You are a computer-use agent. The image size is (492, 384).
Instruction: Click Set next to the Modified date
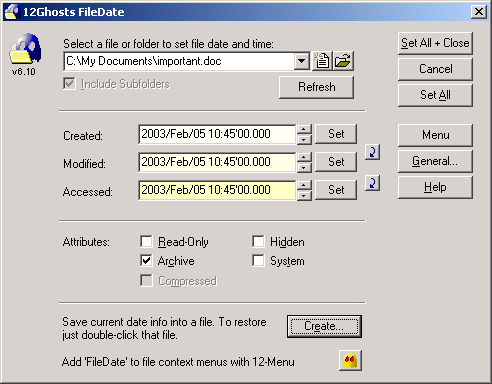pos(336,162)
